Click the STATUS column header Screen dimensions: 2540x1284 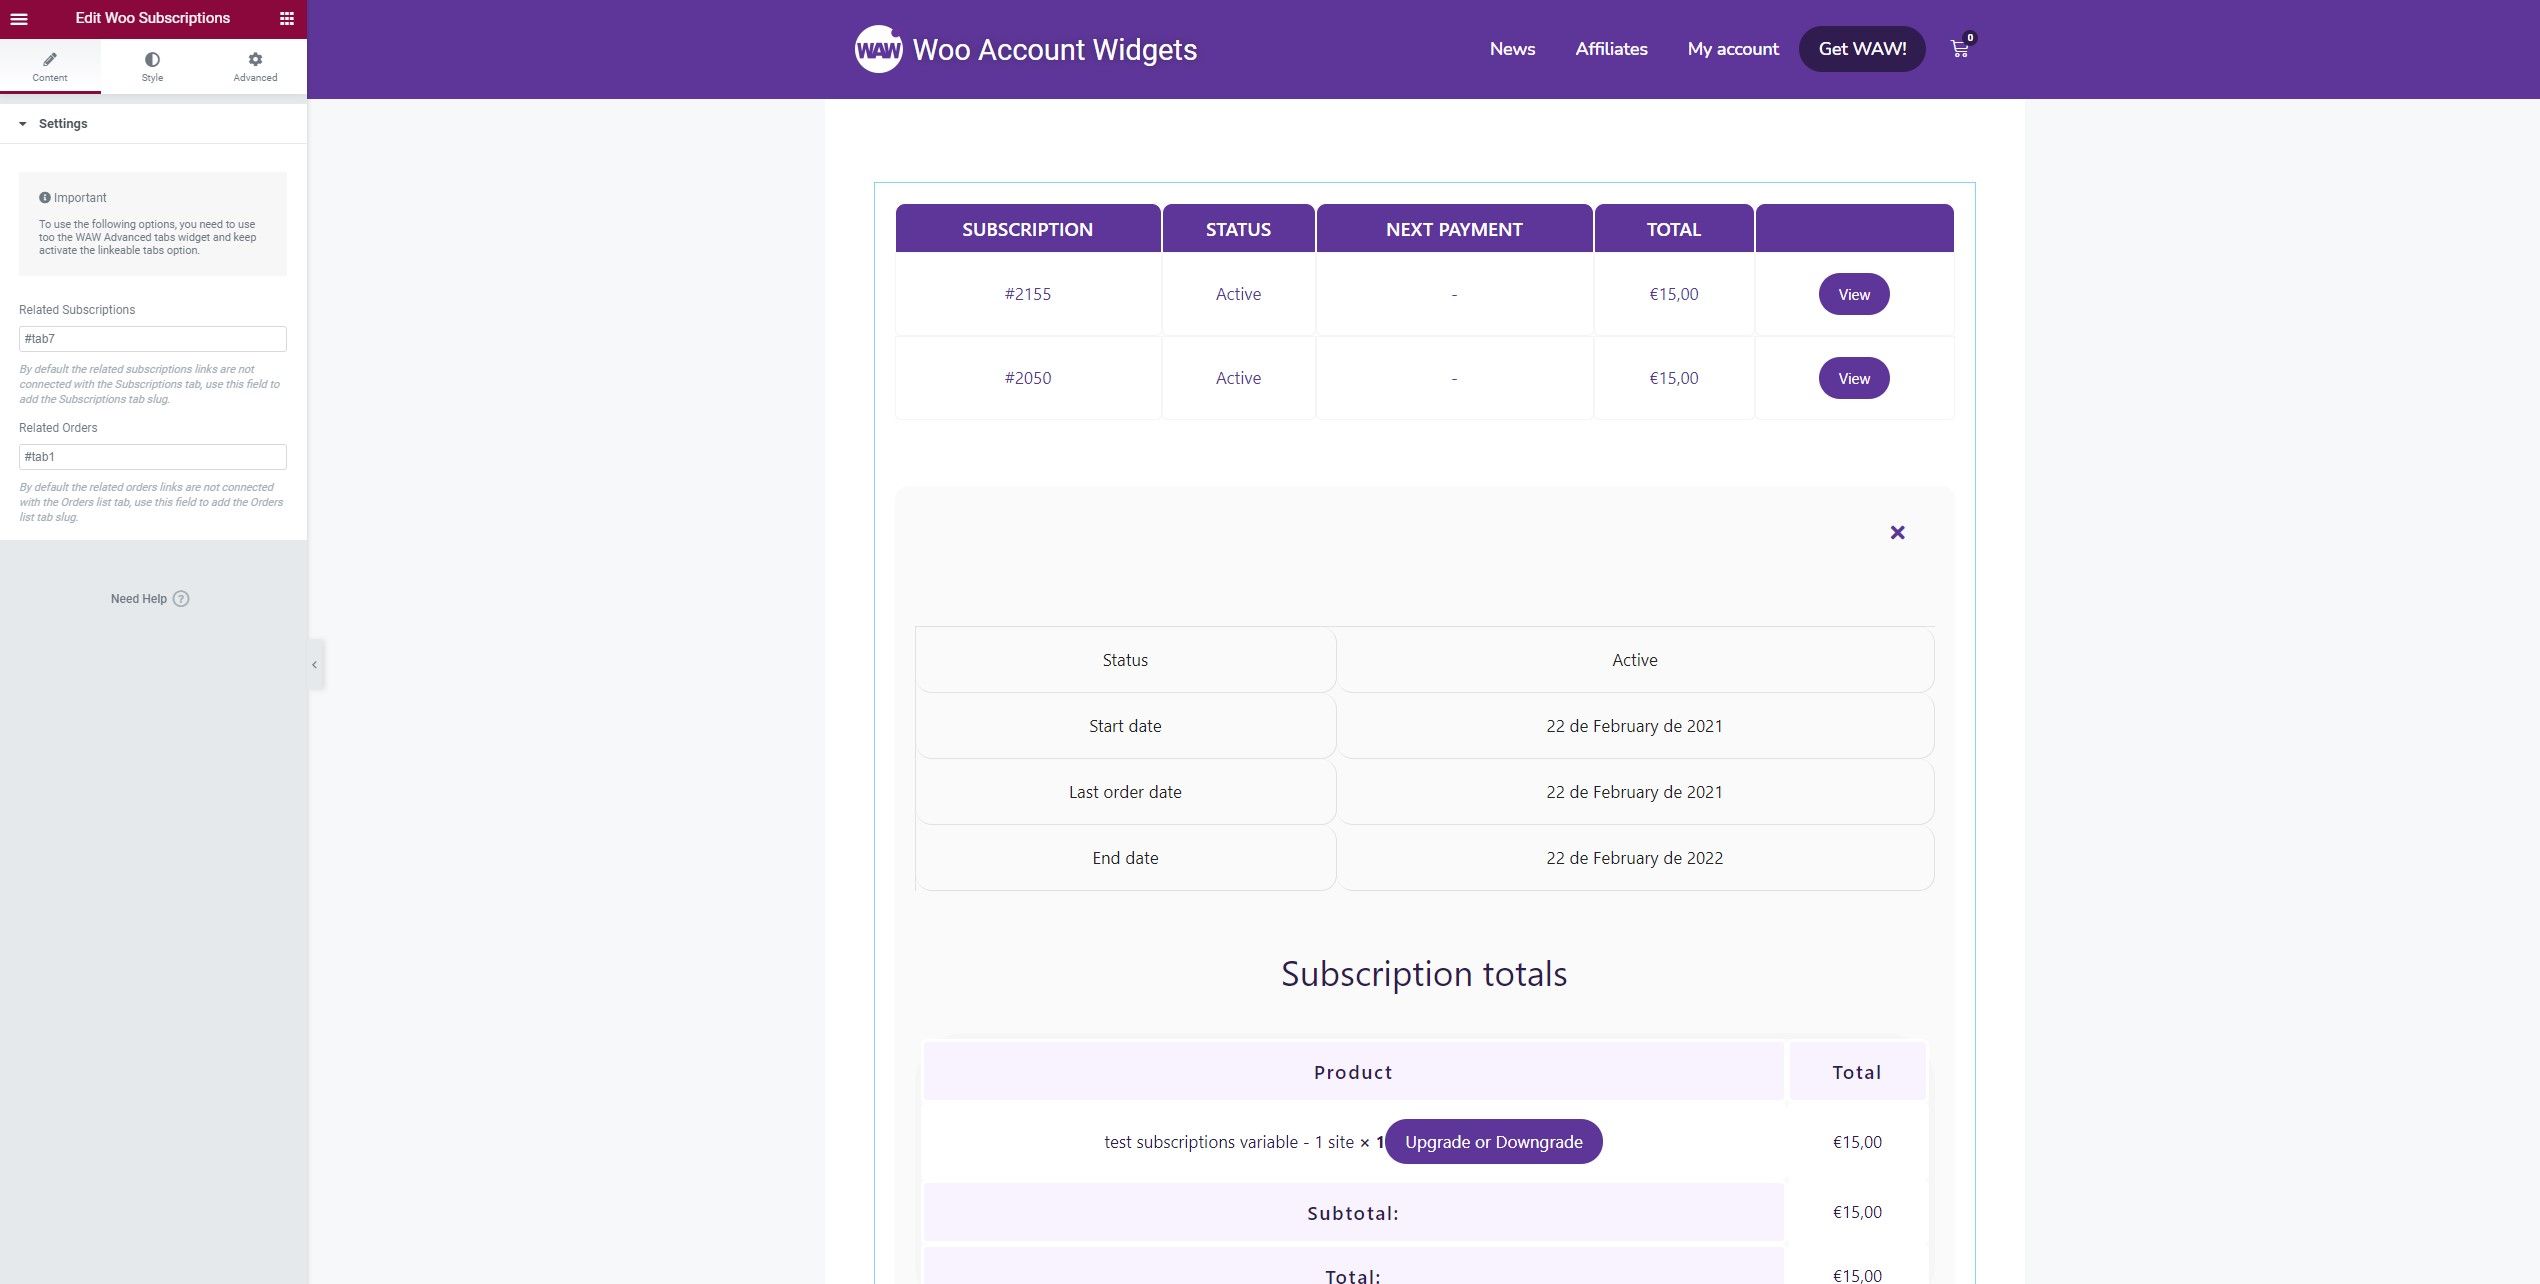[x=1238, y=229]
